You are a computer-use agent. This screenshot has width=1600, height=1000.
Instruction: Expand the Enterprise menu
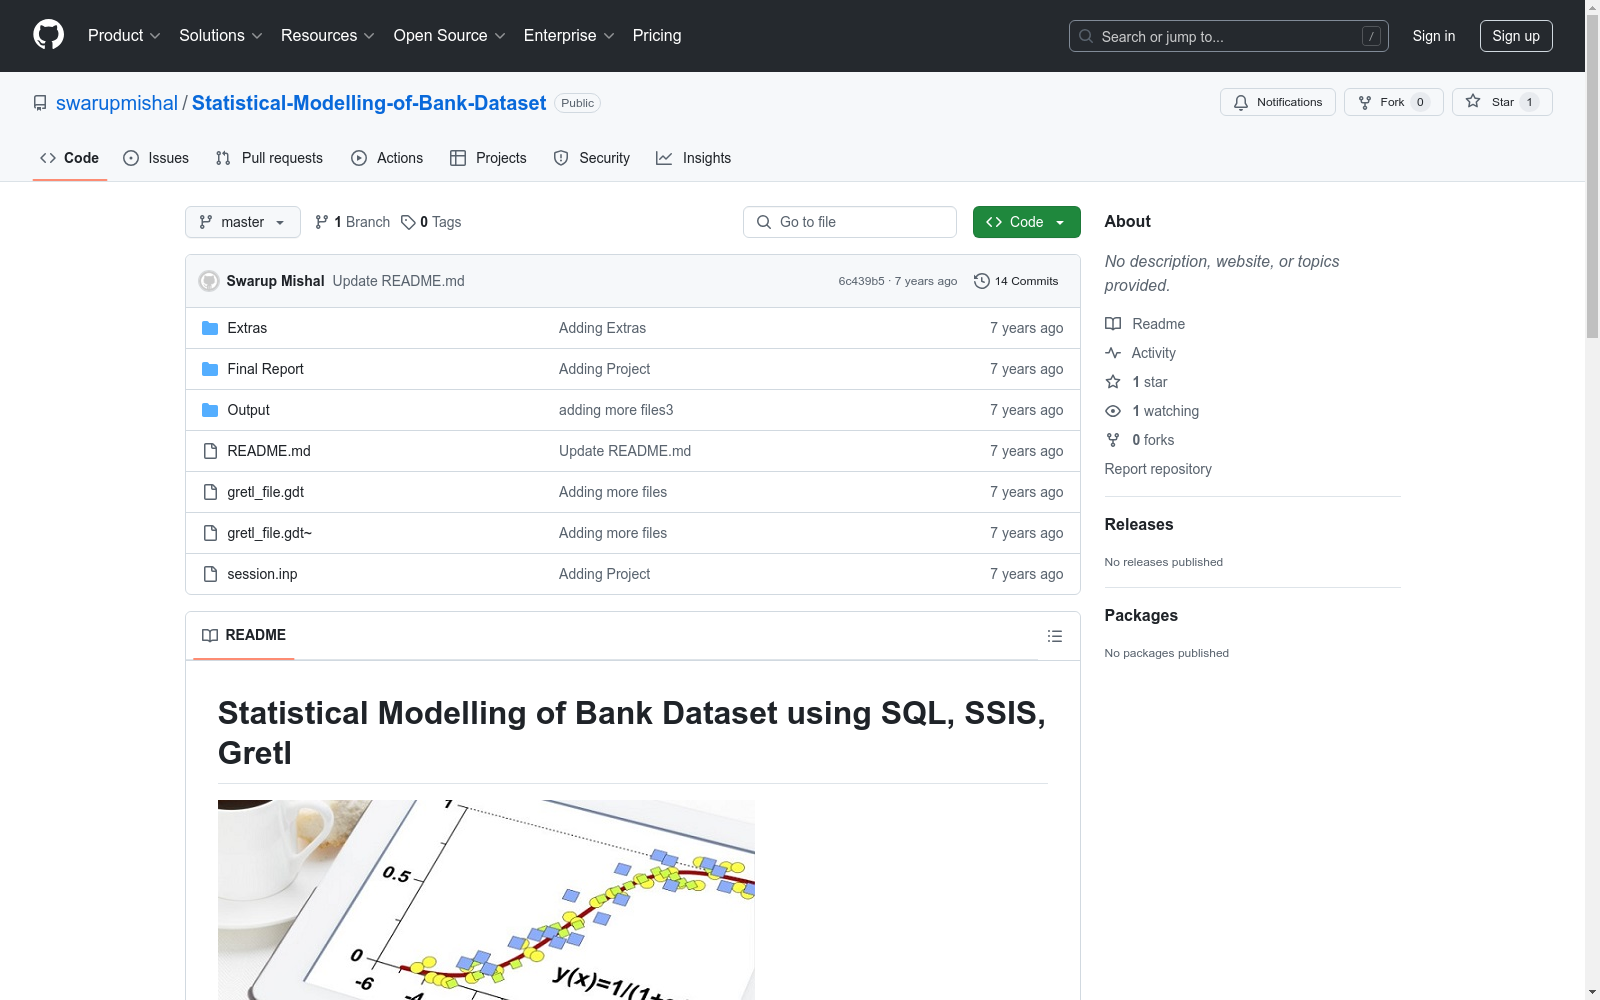(569, 35)
